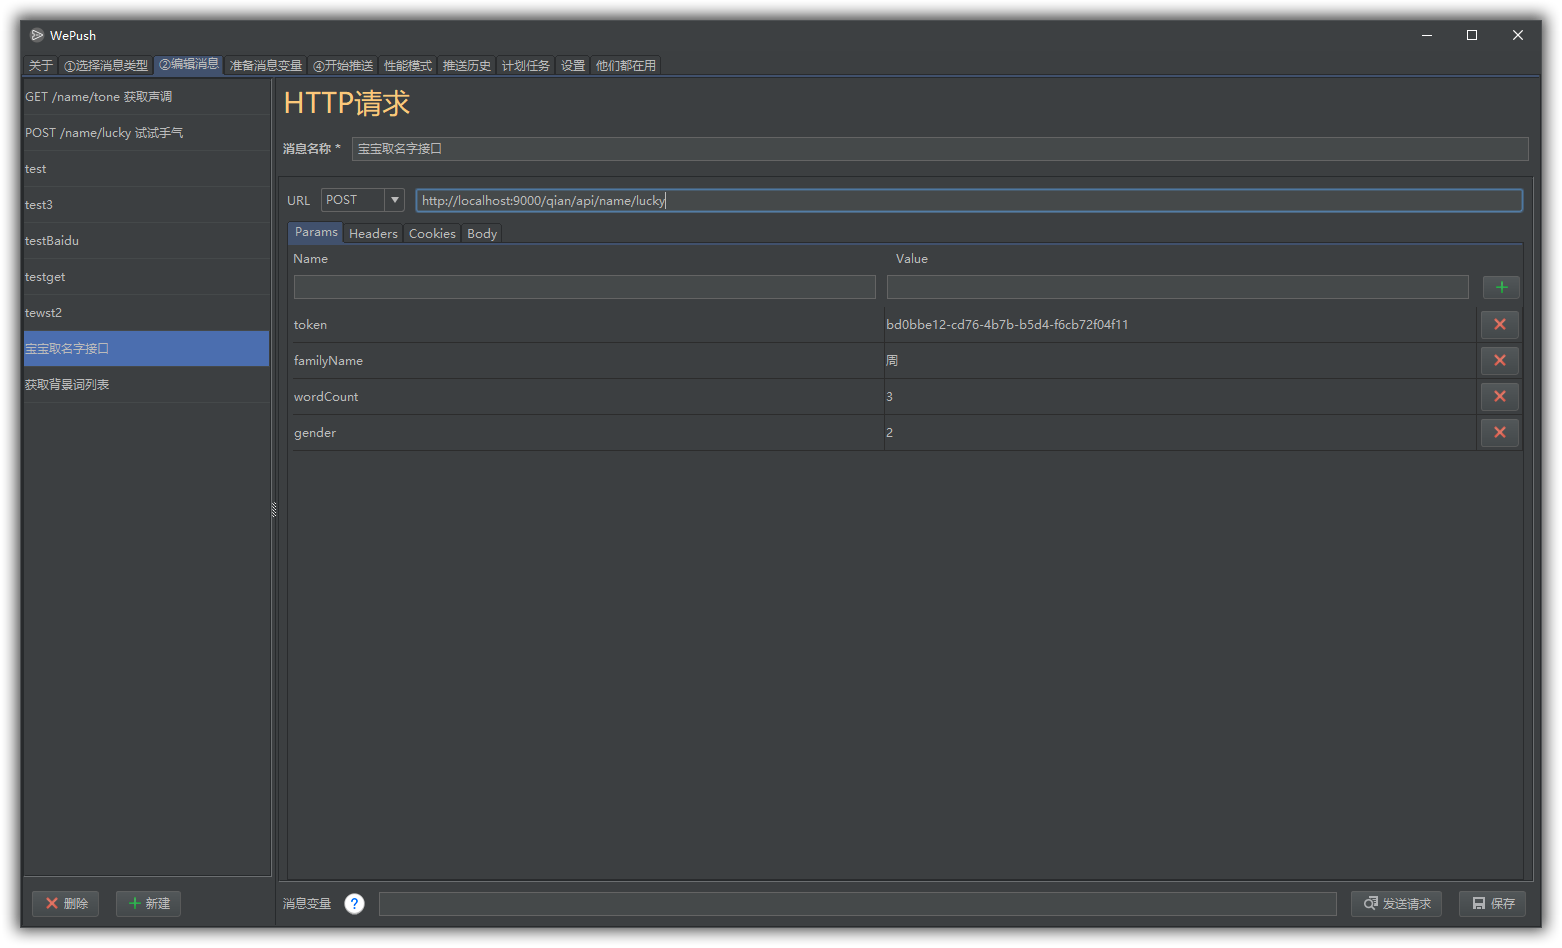Open the Cookies tab
The width and height of the screenshot is (1562, 948).
click(432, 234)
